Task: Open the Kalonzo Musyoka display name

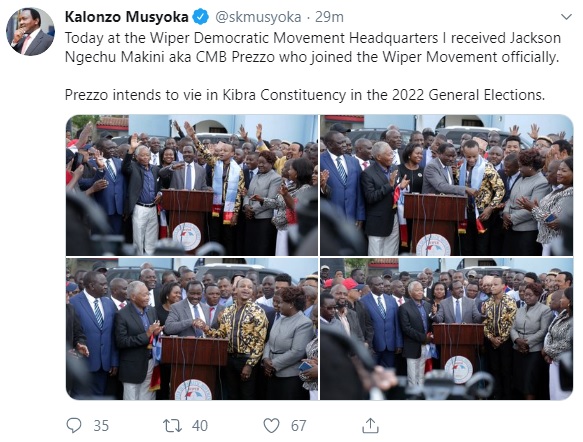Action: coord(126,17)
